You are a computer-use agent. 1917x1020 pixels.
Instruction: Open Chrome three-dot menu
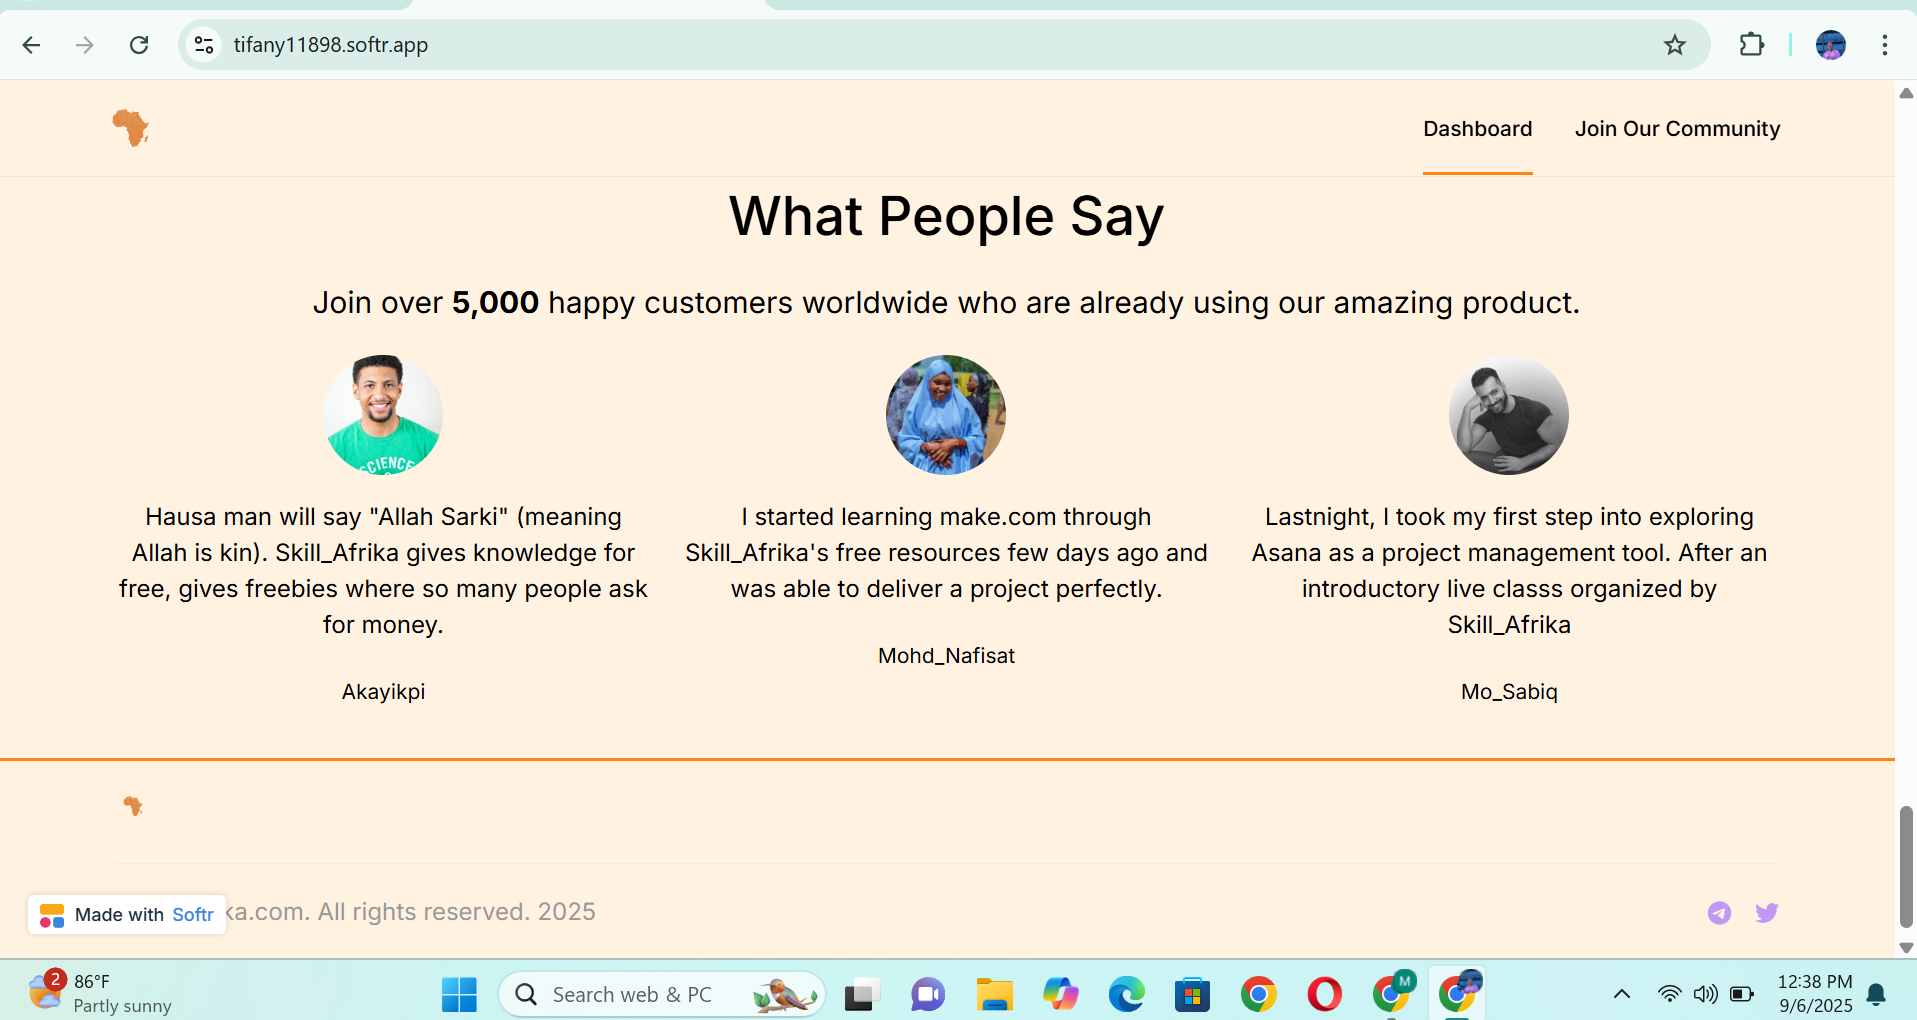(x=1884, y=45)
